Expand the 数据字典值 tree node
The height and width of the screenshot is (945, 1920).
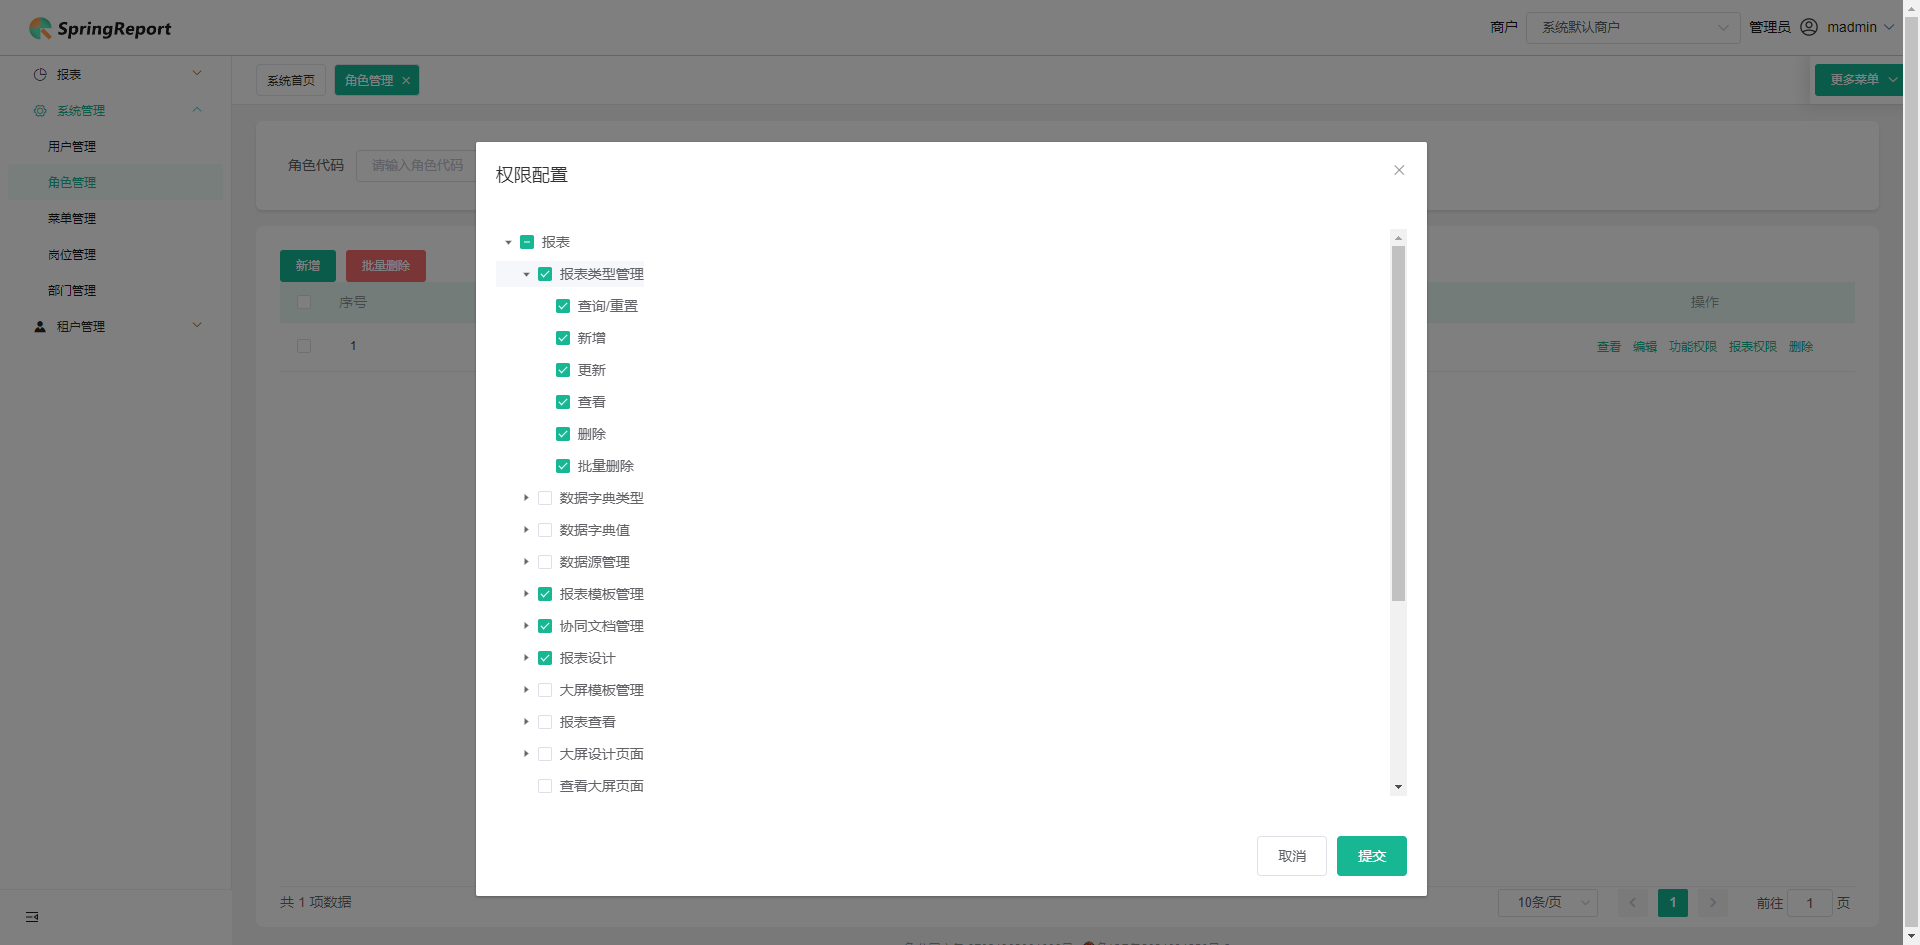[x=526, y=530]
